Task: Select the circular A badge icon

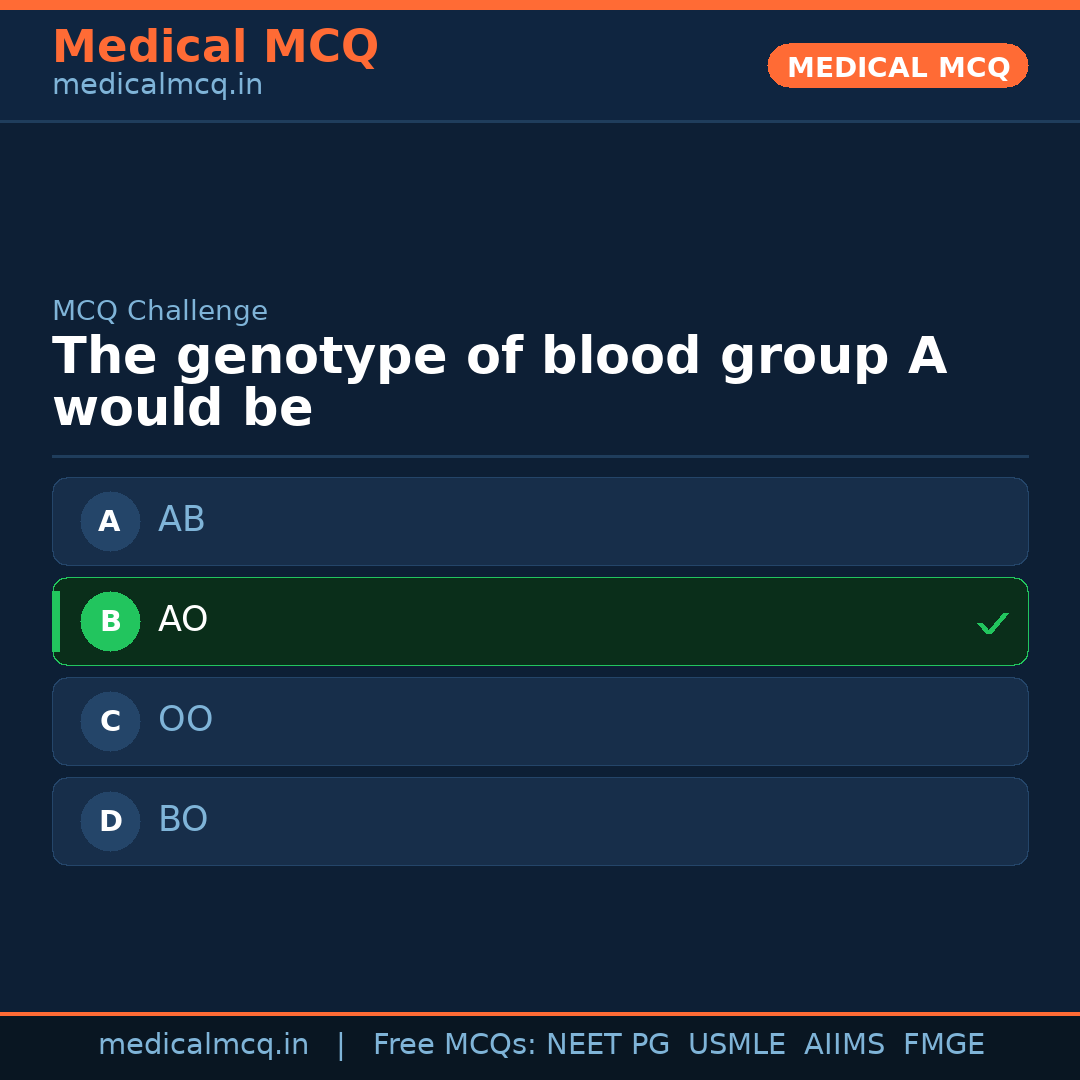Action: coord(110,521)
